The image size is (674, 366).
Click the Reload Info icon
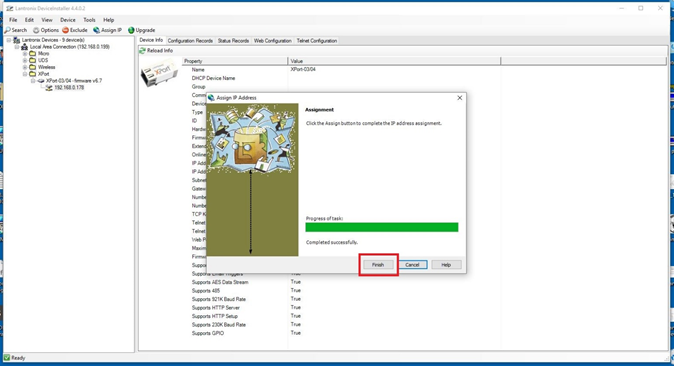pyautogui.click(x=142, y=51)
